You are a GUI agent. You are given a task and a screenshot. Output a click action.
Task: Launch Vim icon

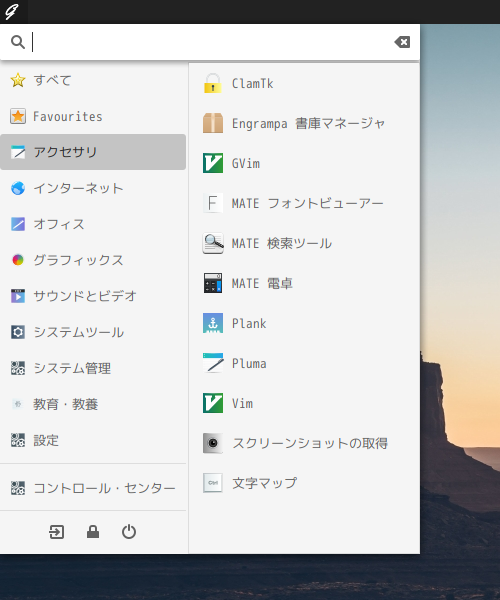pyautogui.click(x=213, y=403)
